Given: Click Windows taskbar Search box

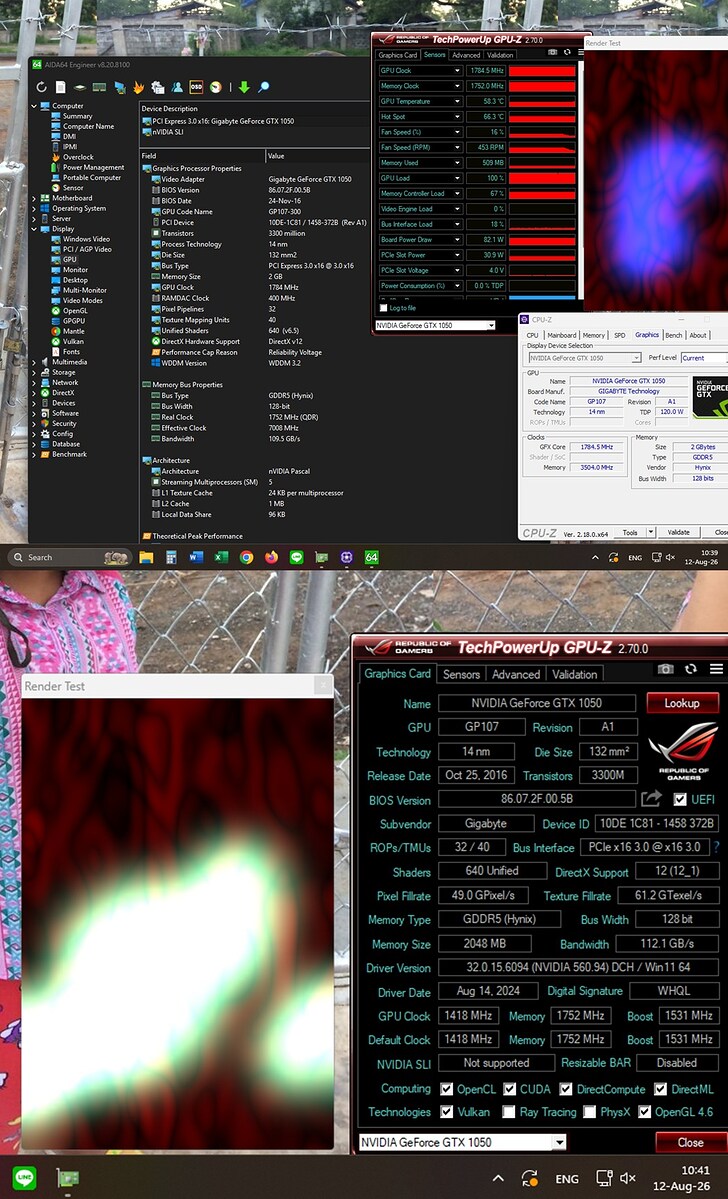Looking at the screenshot, I should coord(70,557).
